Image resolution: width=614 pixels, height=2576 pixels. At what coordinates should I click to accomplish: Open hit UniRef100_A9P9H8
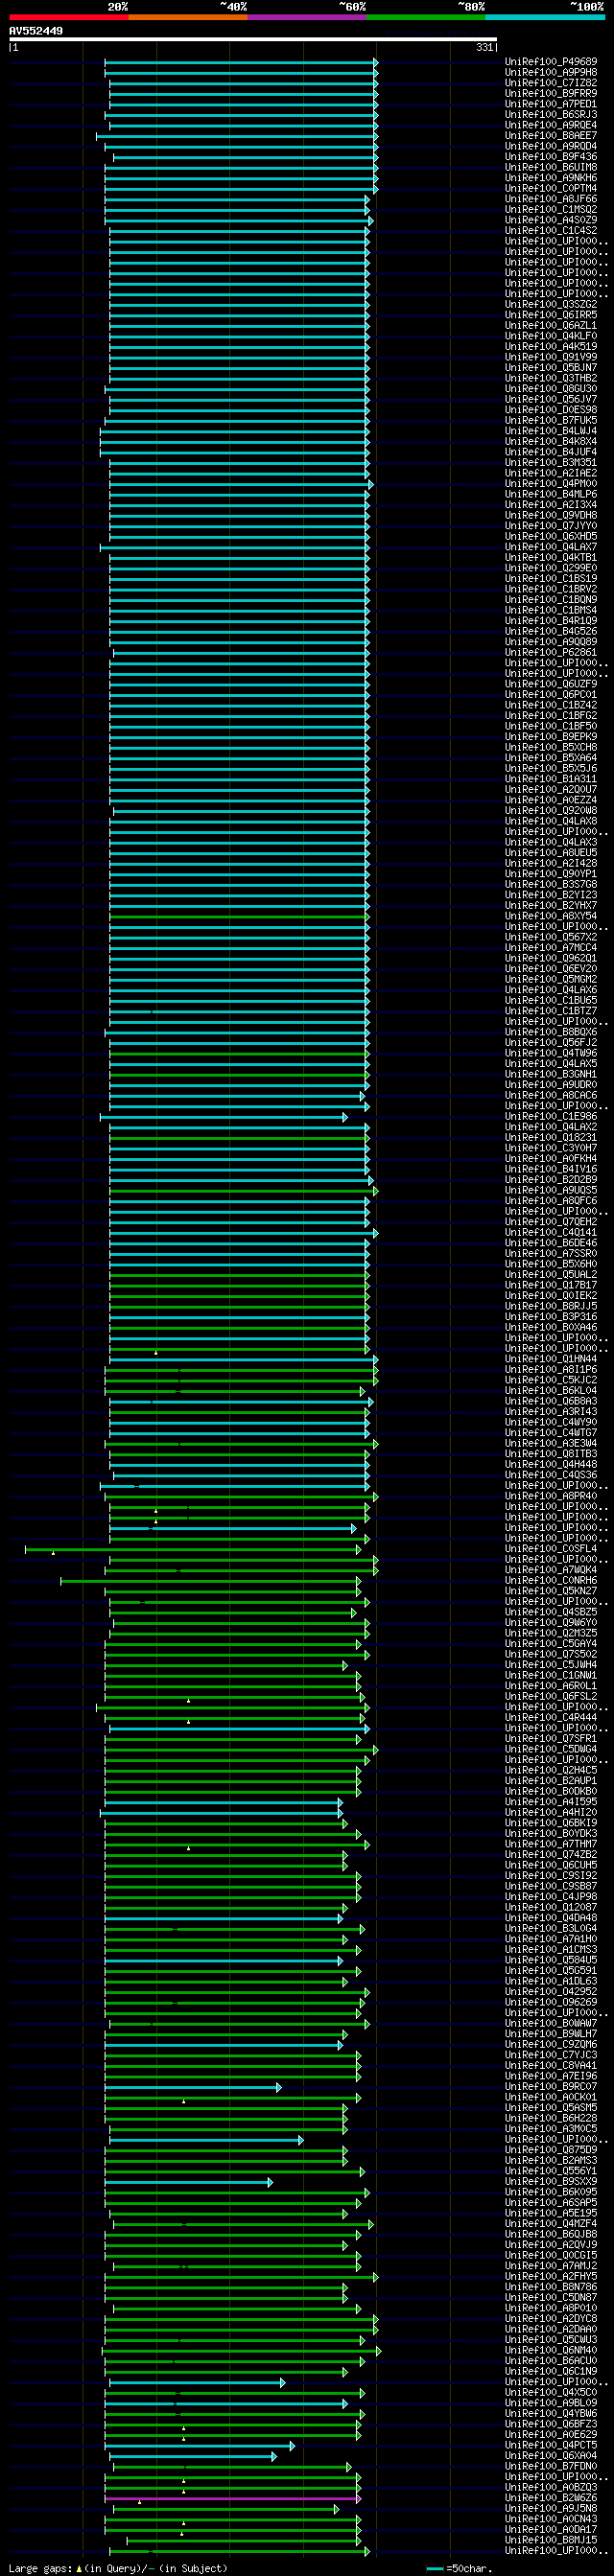coord(551,72)
